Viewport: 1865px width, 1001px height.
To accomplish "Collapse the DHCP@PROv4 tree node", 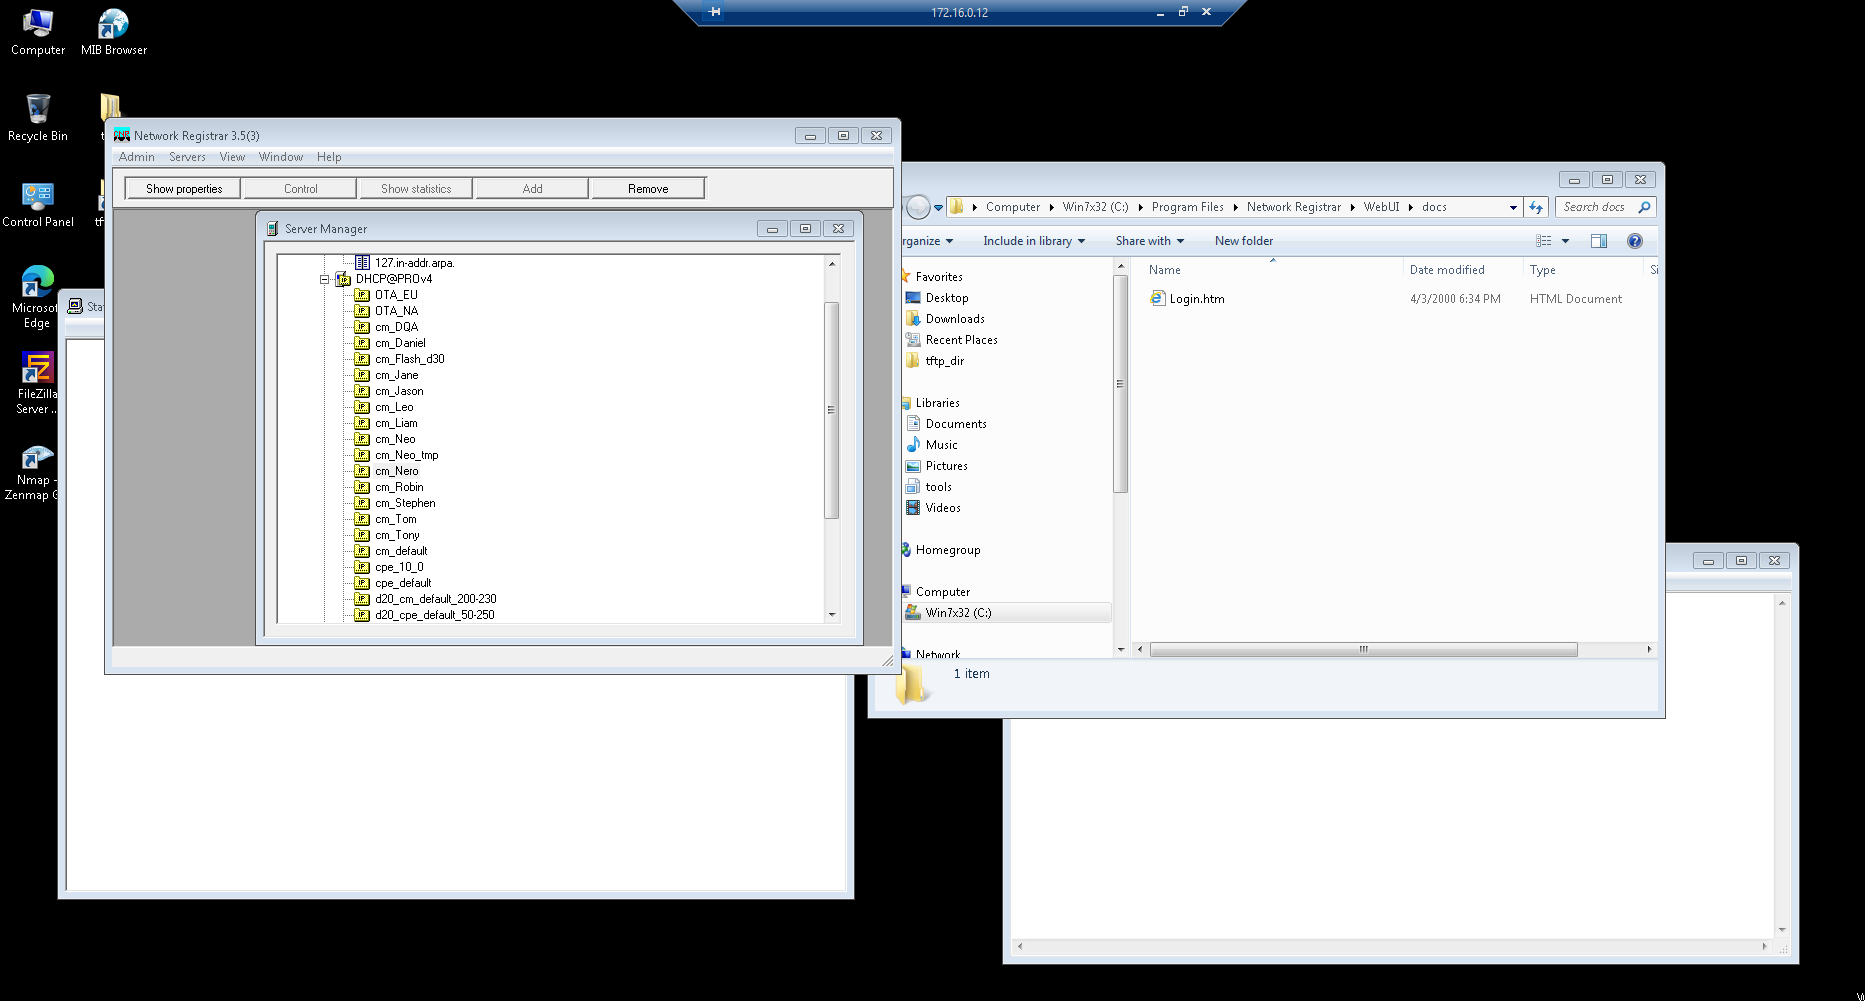I will pyautogui.click(x=325, y=279).
